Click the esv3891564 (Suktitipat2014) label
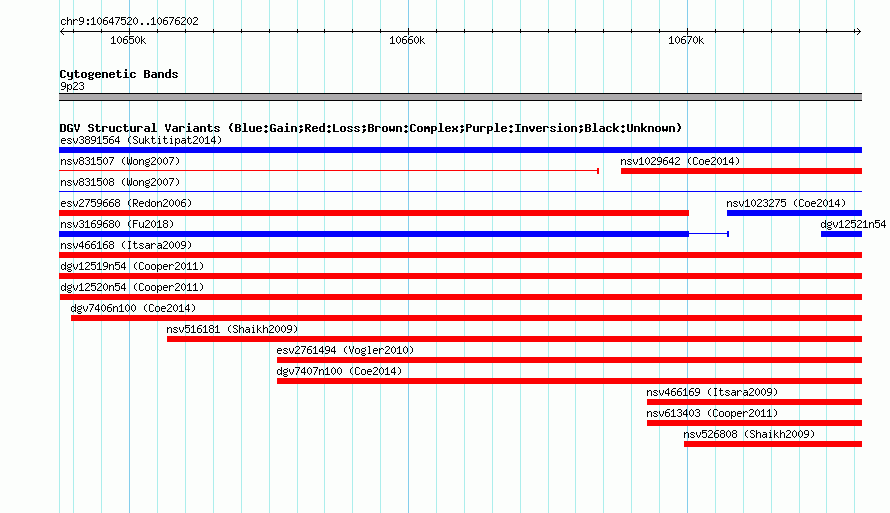 [141, 140]
